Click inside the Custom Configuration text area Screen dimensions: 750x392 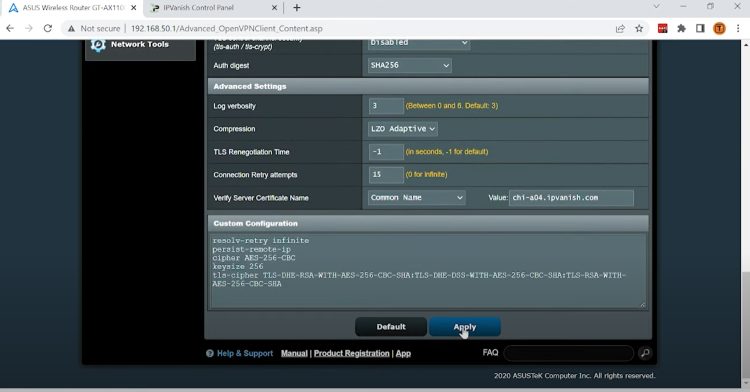(x=428, y=271)
